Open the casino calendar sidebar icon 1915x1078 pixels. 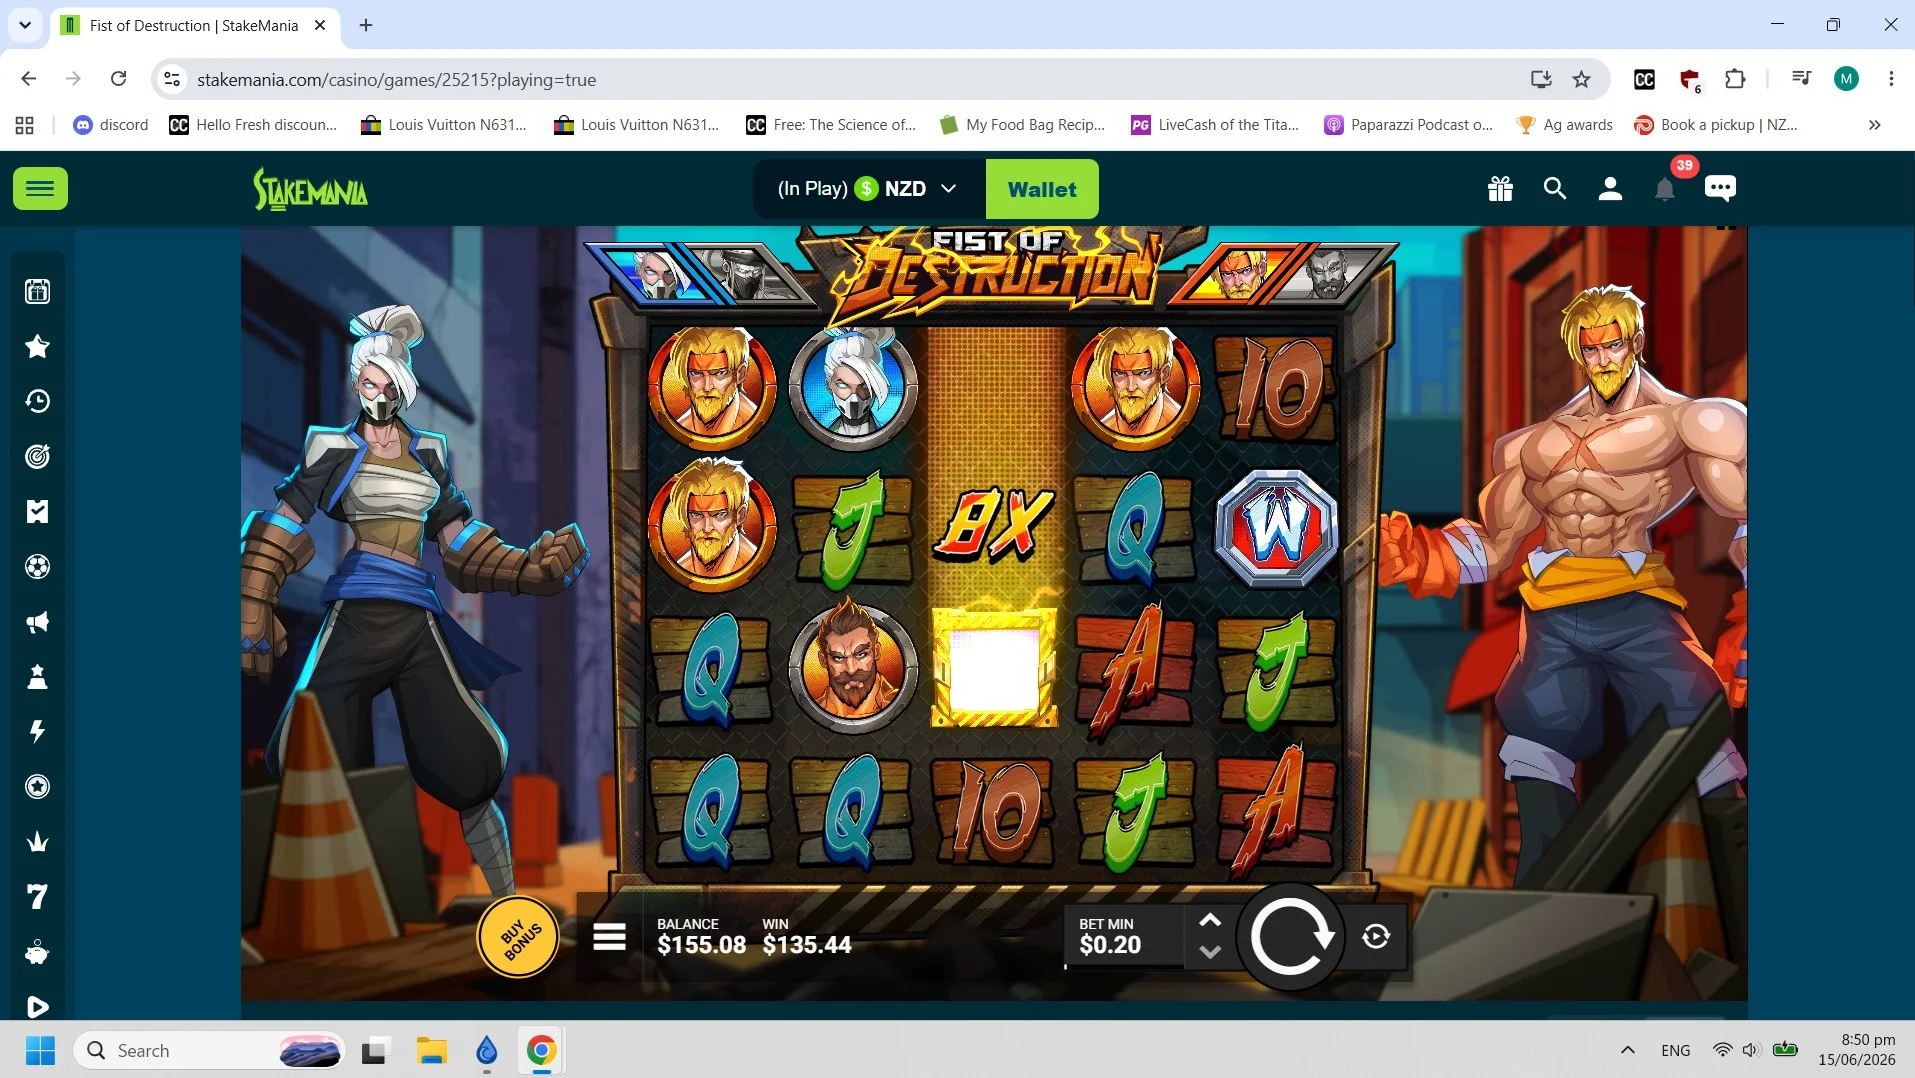[x=37, y=291]
